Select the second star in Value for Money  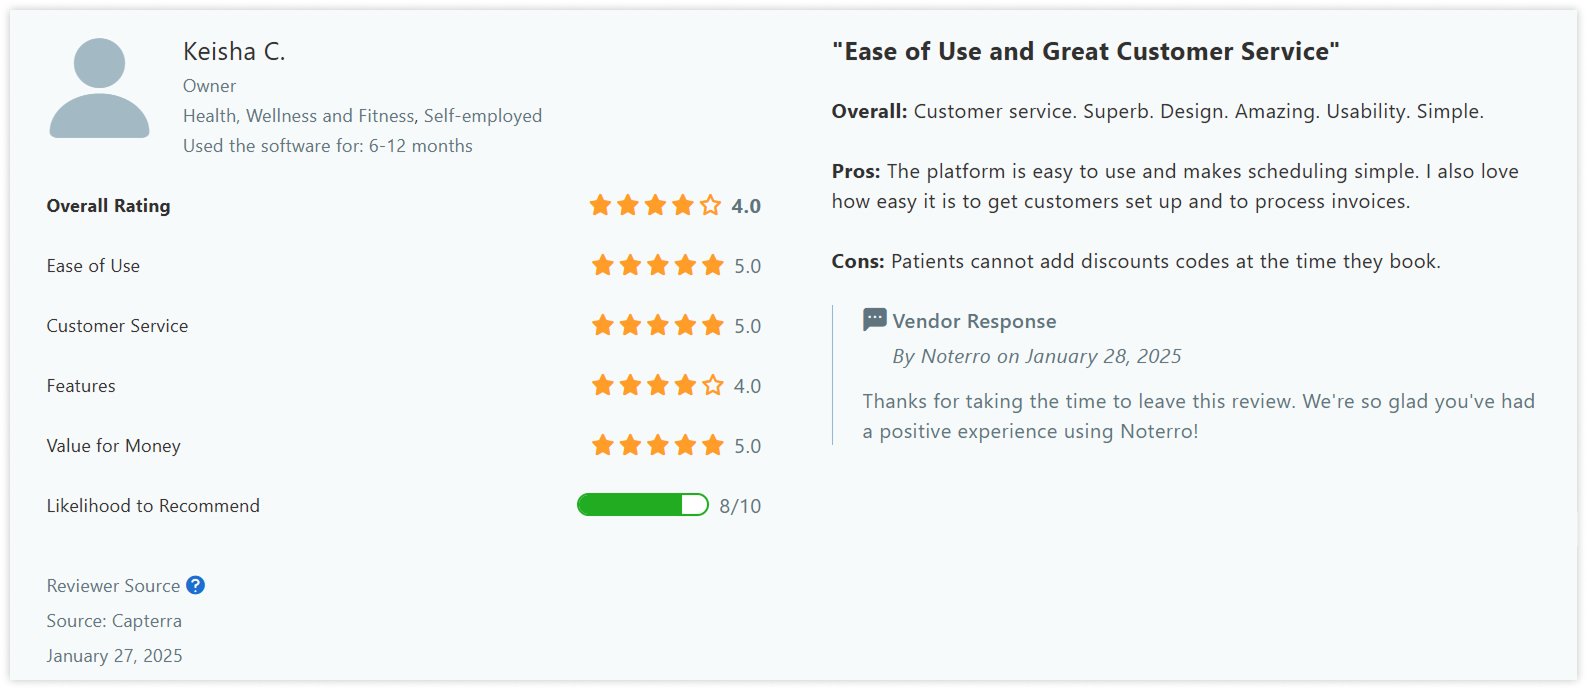tap(628, 445)
